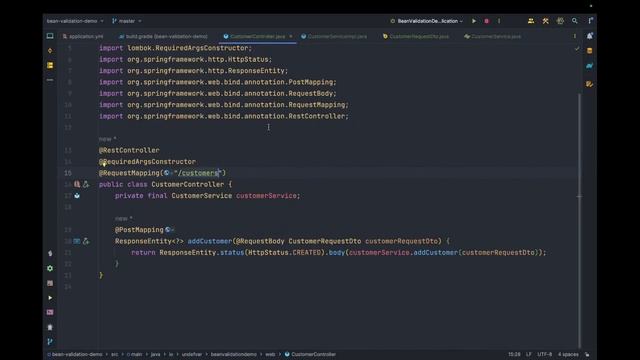Switch to CustomerRequestDto.java tab

click(416, 36)
